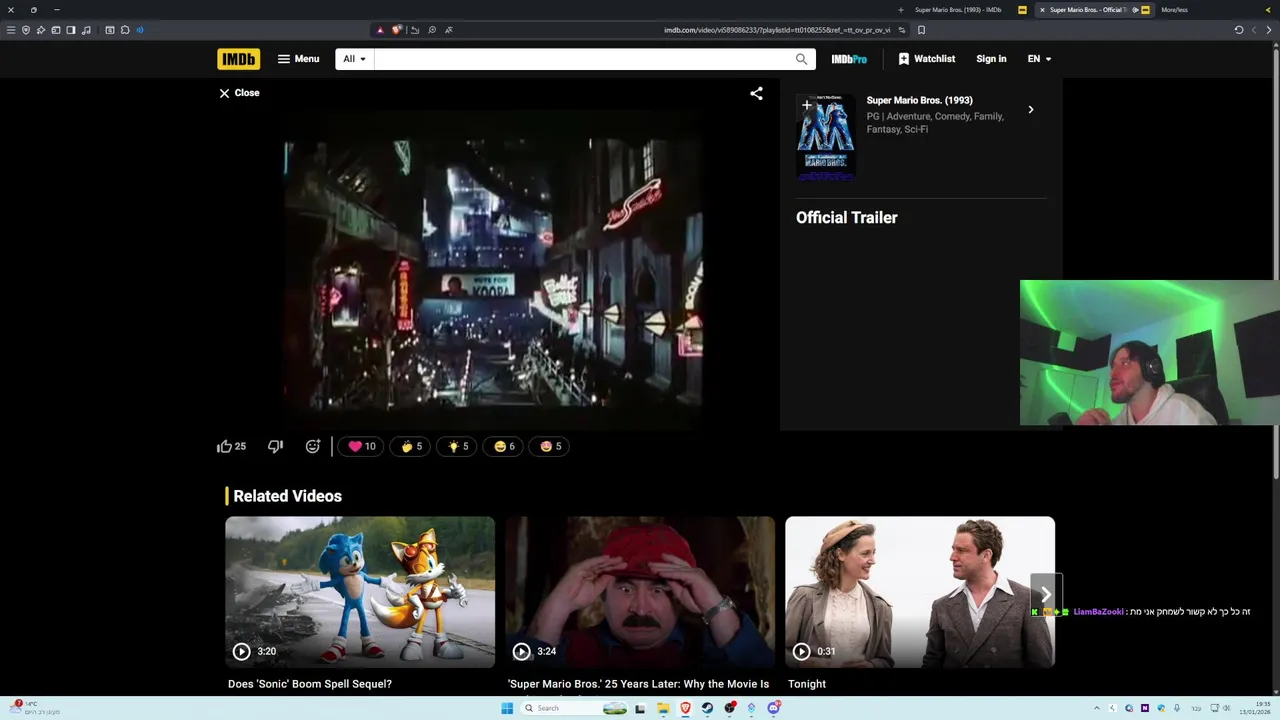This screenshot has height=720, width=1280.
Task: Click the browser address bar URL
Action: [x=777, y=30]
